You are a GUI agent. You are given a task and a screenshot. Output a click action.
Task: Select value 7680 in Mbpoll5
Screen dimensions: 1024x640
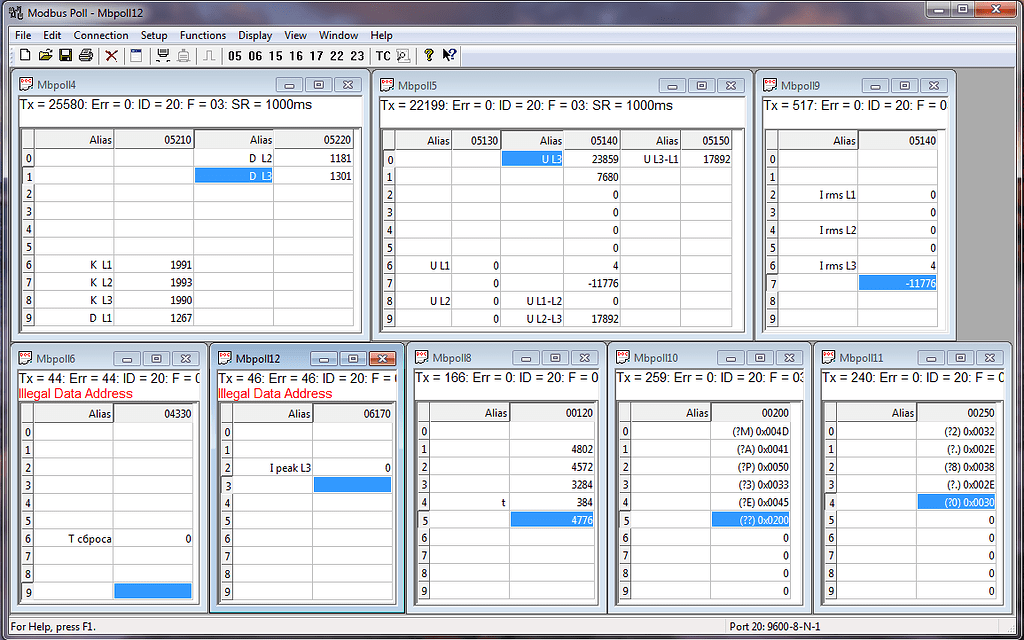[592, 177]
